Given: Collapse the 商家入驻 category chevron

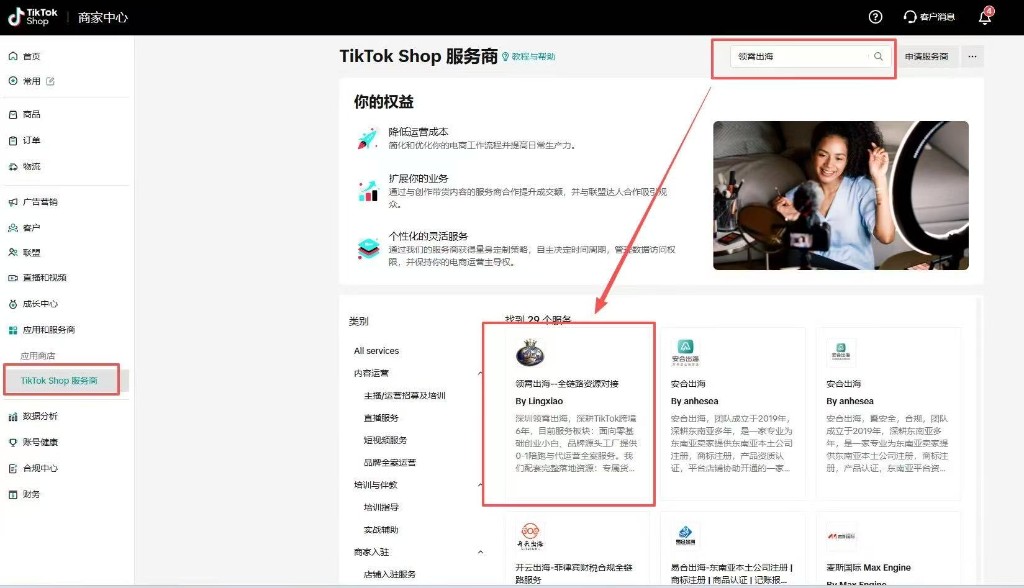Looking at the screenshot, I should 481,552.
